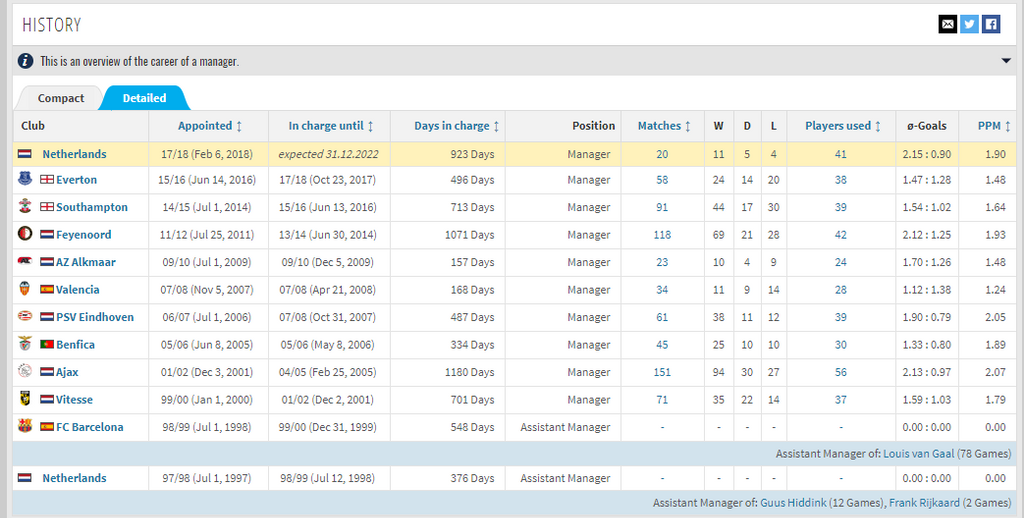
Task: Click the England flag next to Everton
Action: pos(47,180)
